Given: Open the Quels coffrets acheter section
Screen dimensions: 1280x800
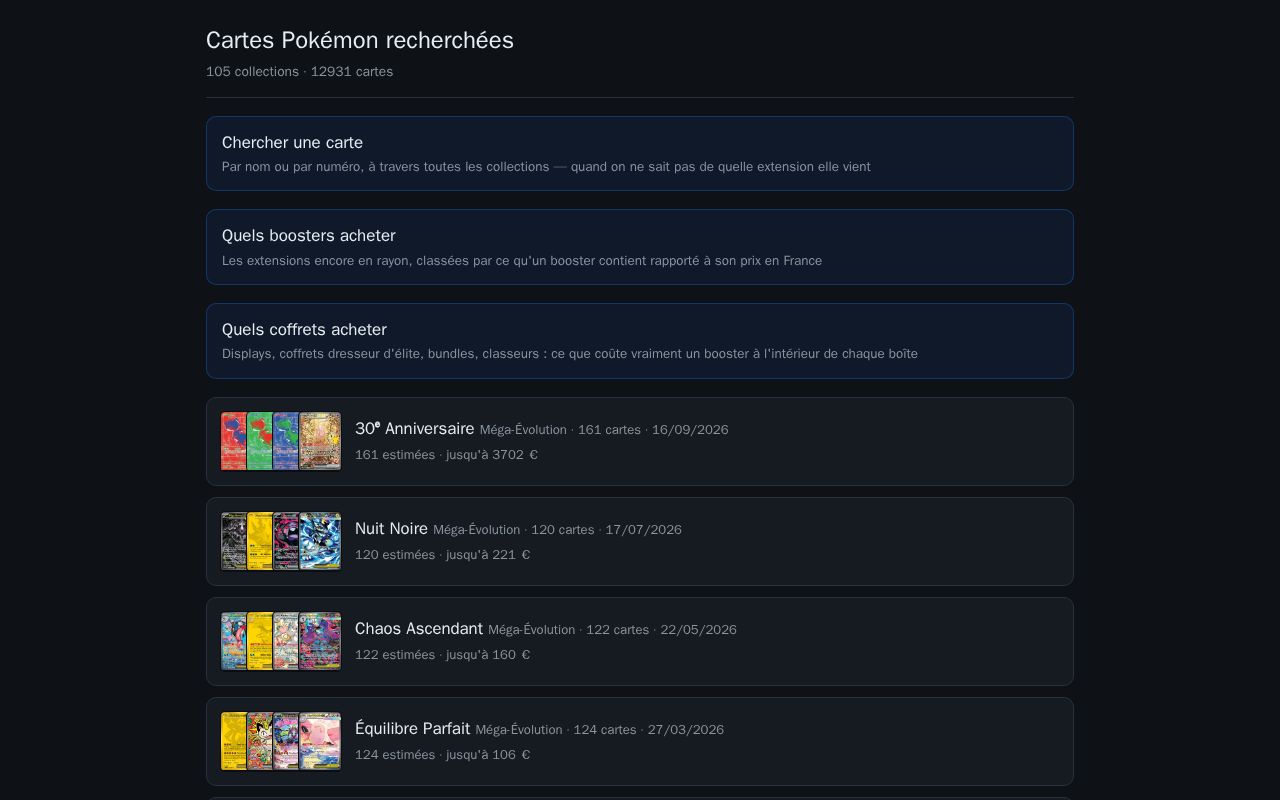Looking at the screenshot, I should pos(640,341).
